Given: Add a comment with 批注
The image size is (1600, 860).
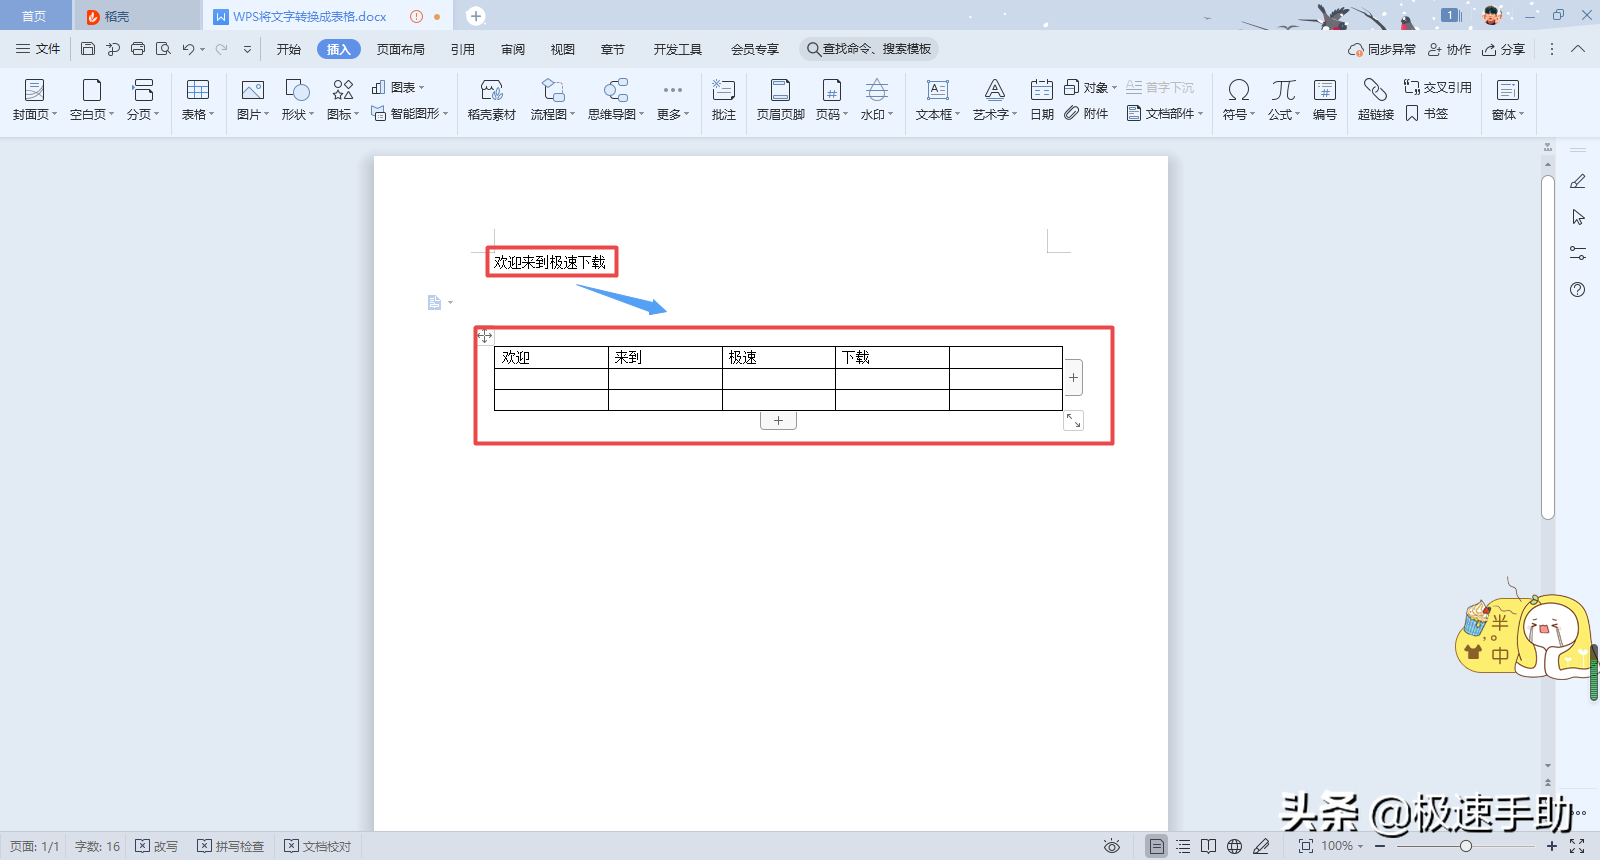Looking at the screenshot, I should (x=723, y=100).
